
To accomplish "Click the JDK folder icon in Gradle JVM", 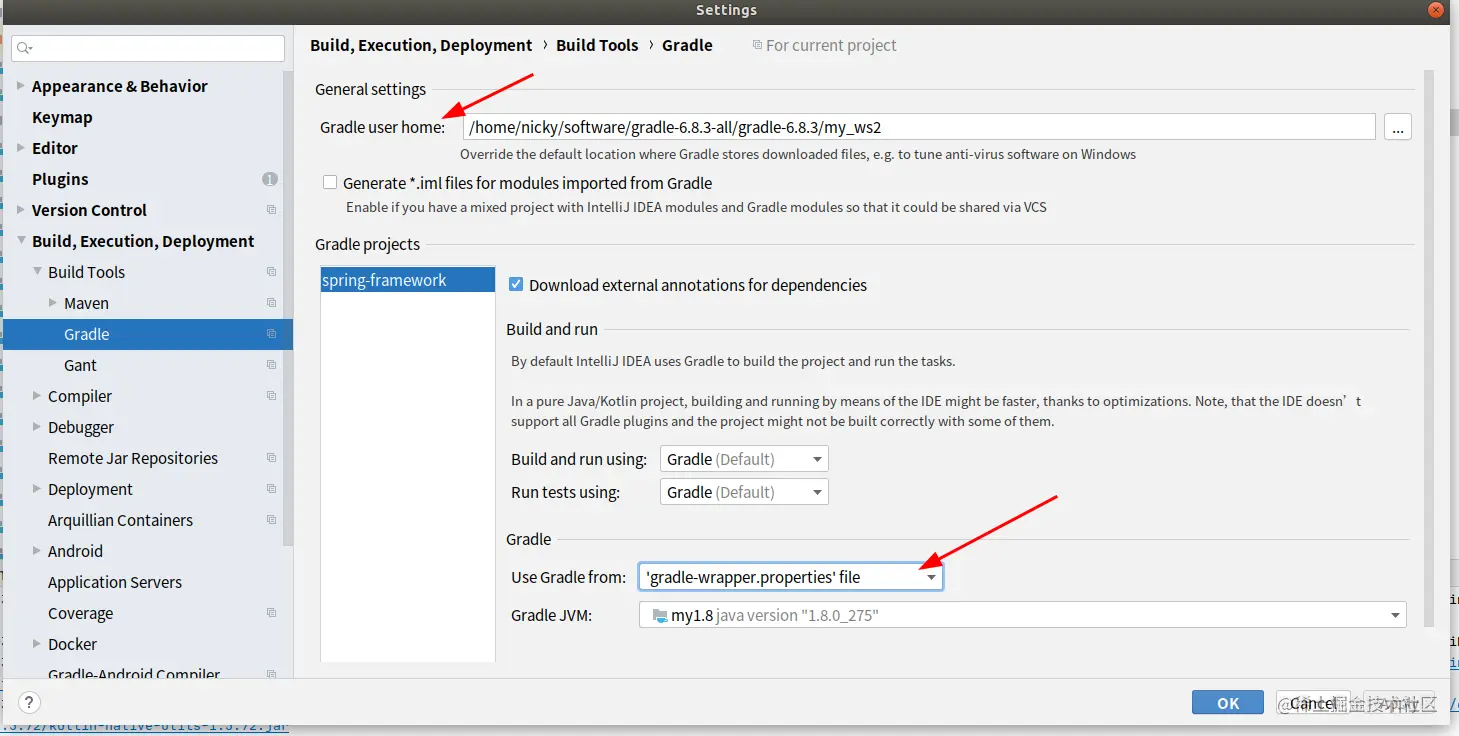I will (660, 616).
